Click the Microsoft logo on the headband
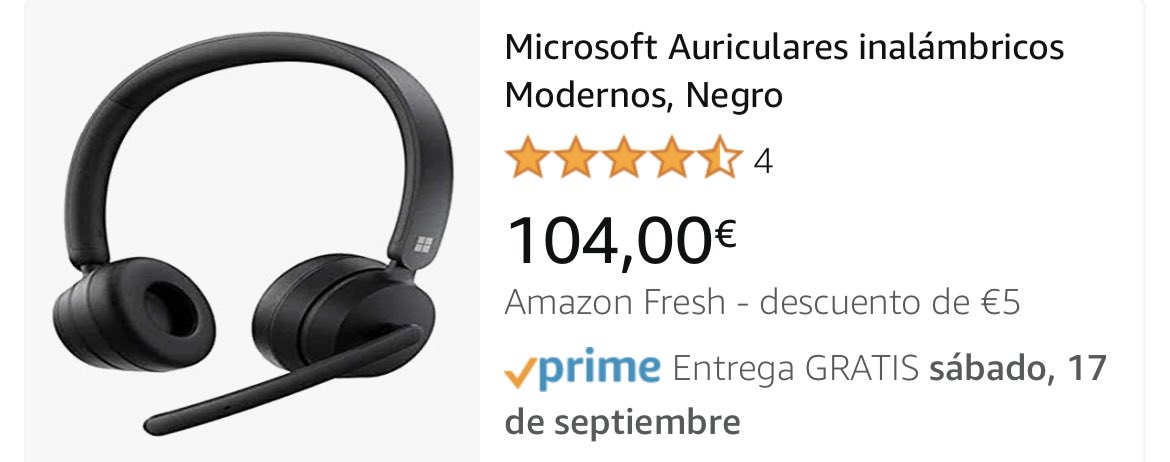 point(424,245)
